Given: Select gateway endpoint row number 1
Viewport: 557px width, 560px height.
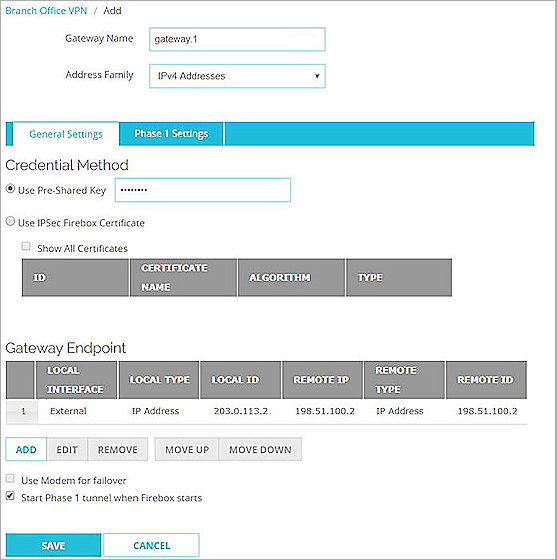Looking at the screenshot, I should 22,411.
